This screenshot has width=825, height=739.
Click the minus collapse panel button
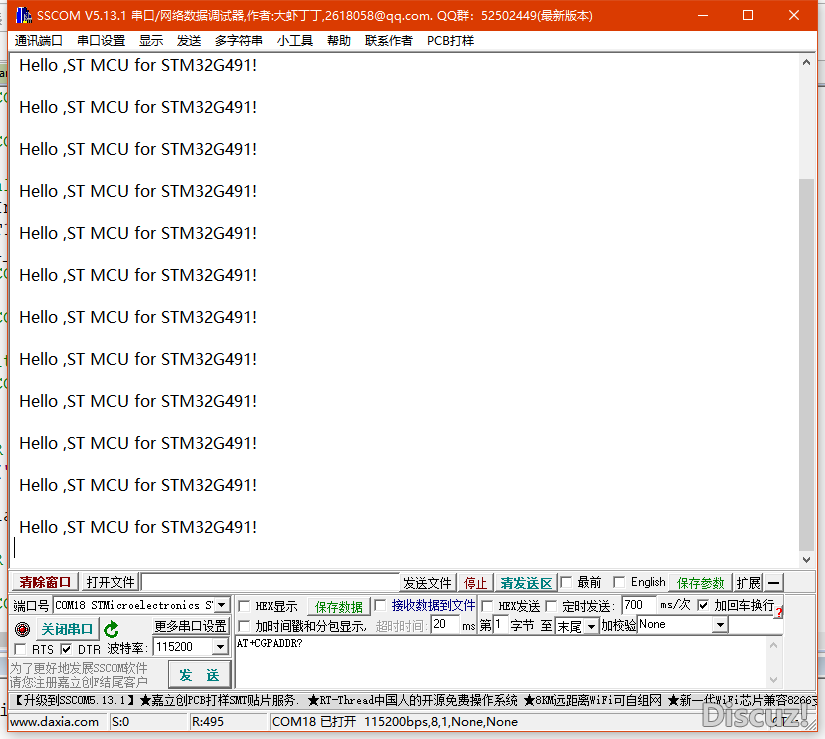(x=773, y=583)
